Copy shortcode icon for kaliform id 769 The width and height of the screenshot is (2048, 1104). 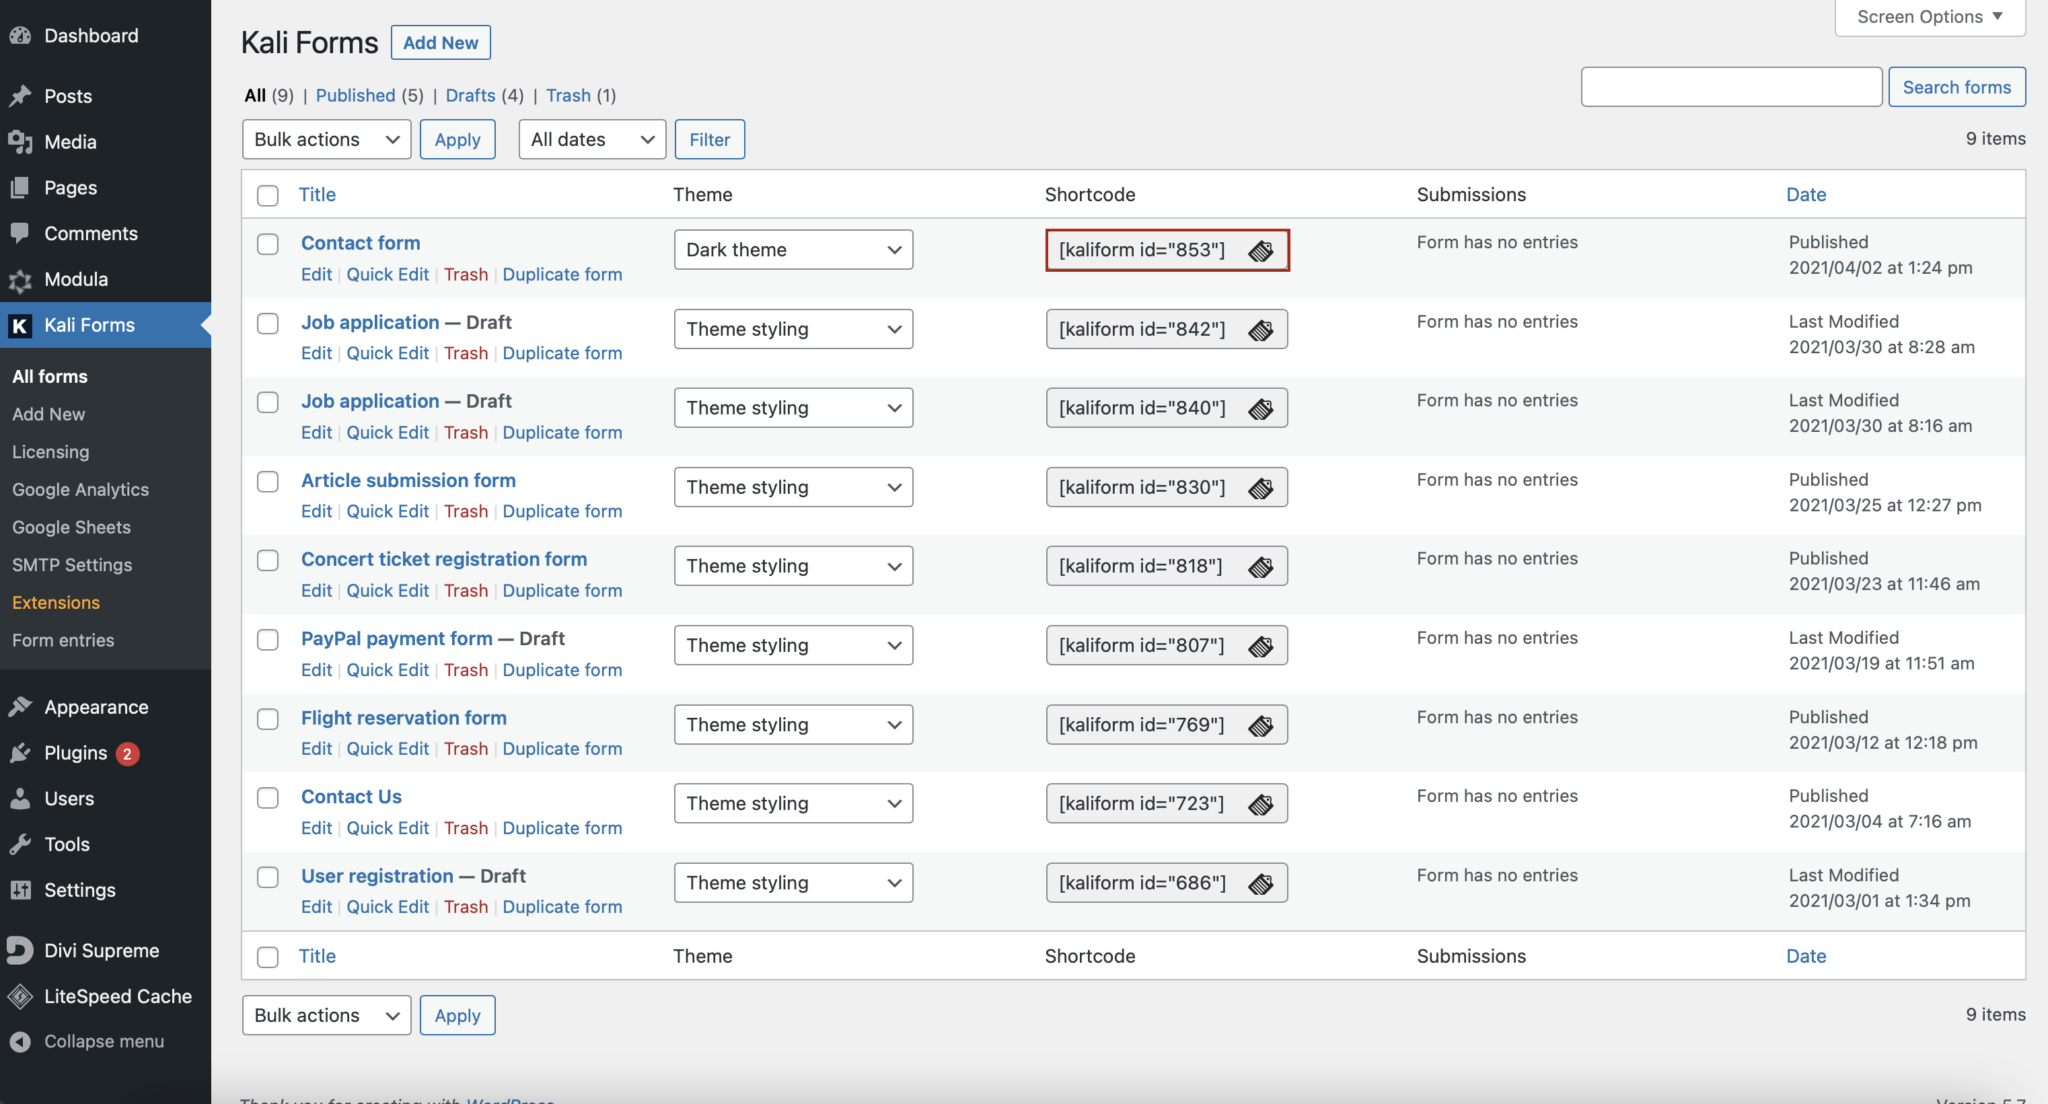point(1260,725)
